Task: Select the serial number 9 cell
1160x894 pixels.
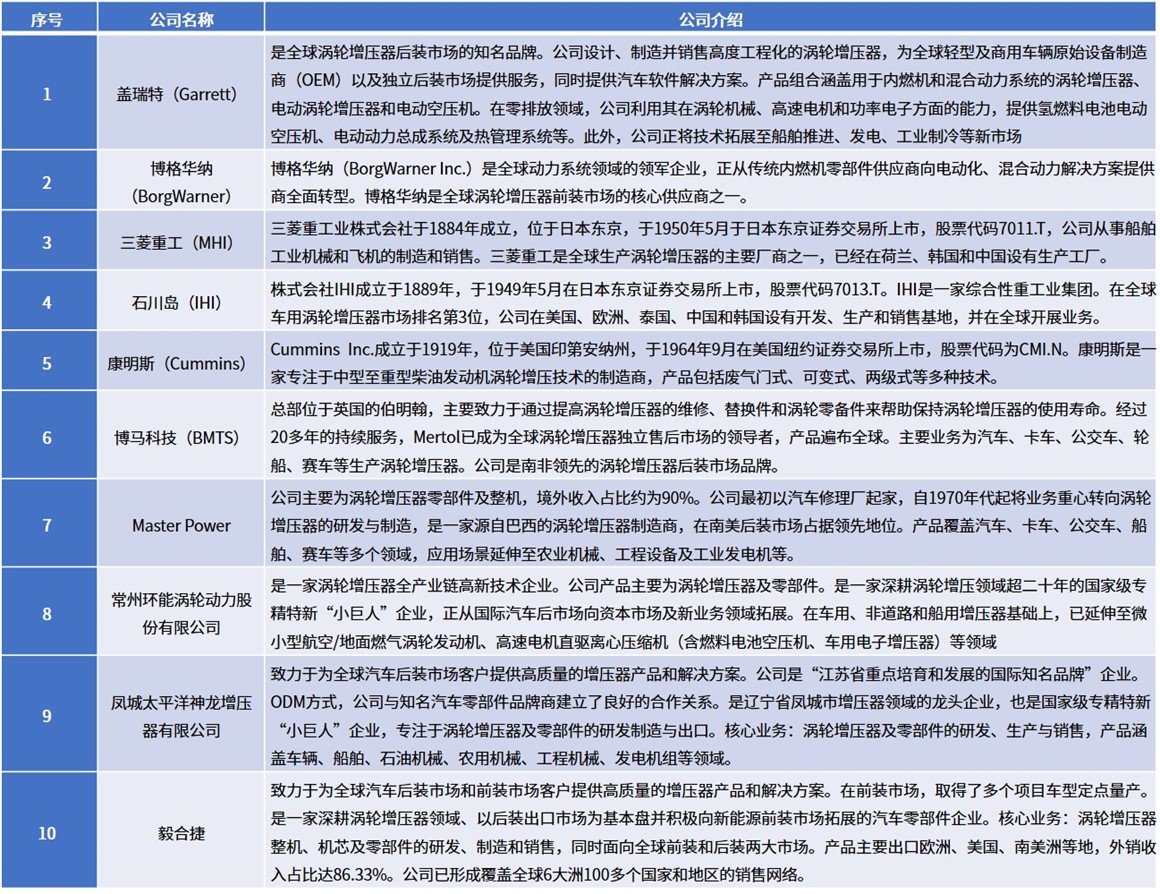Action: pyautogui.click(x=49, y=714)
